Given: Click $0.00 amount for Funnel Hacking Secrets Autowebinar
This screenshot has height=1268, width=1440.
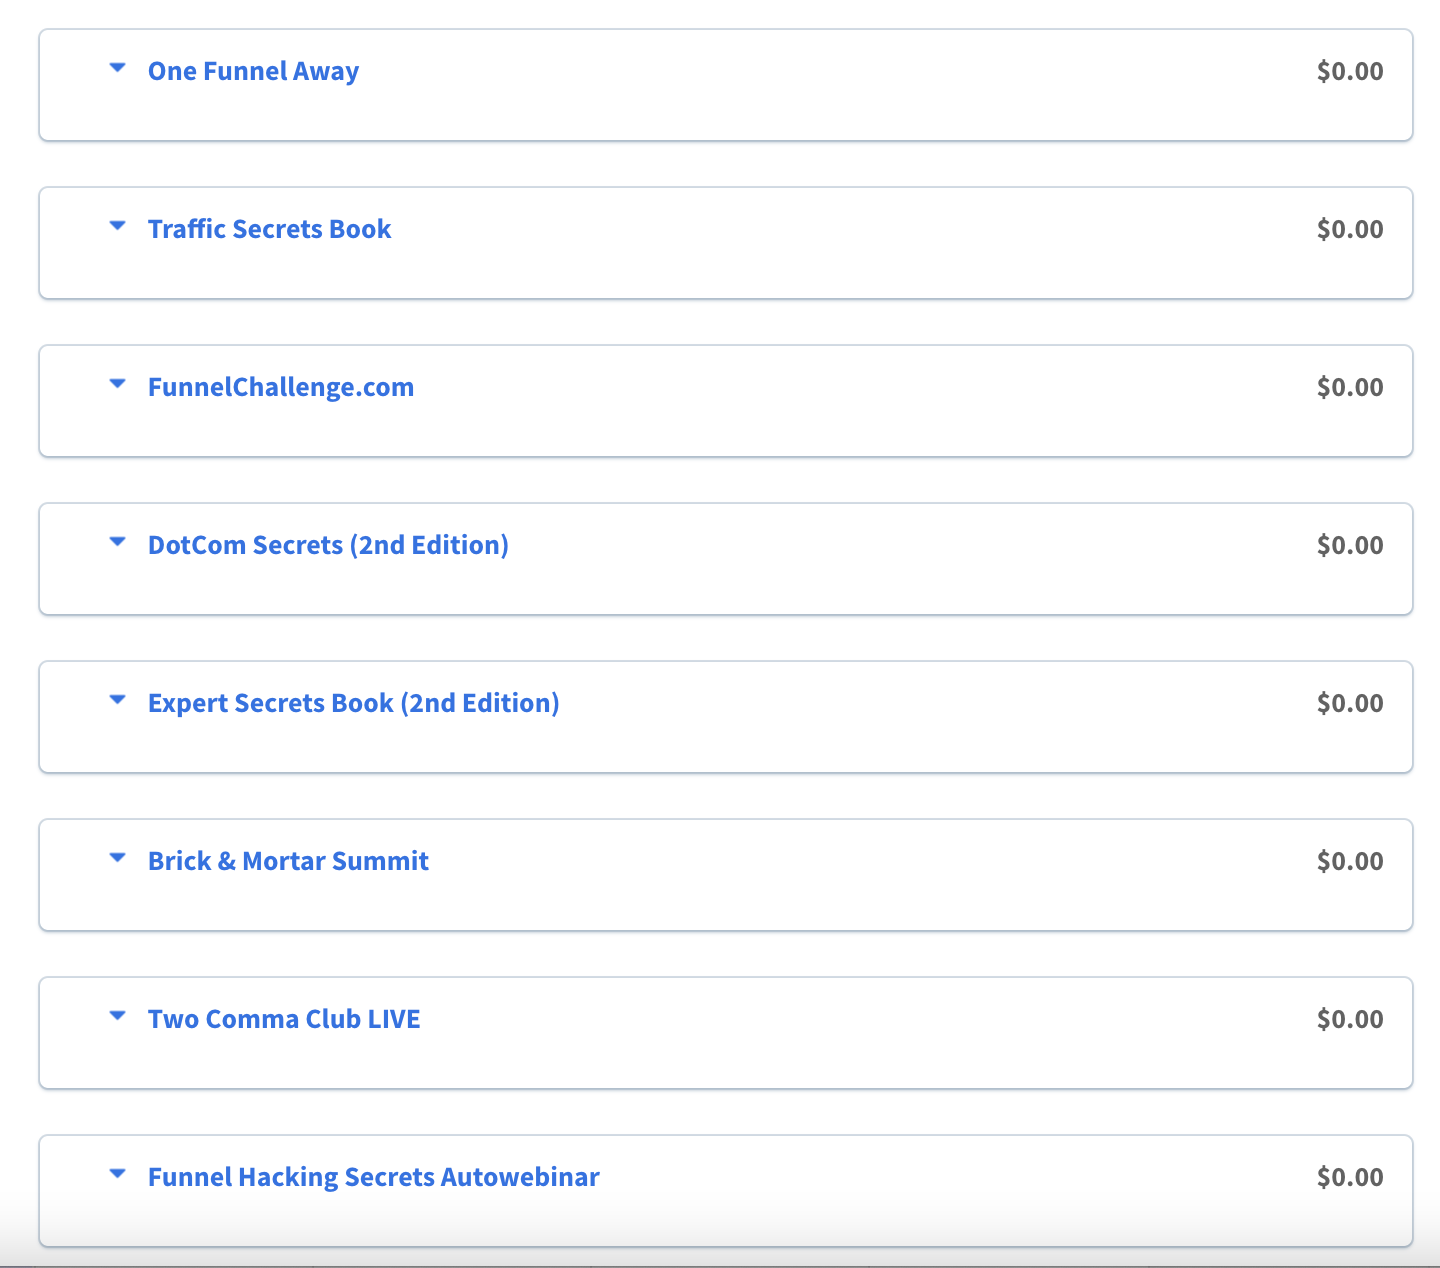Looking at the screenshot, I should [1350, 1177].
